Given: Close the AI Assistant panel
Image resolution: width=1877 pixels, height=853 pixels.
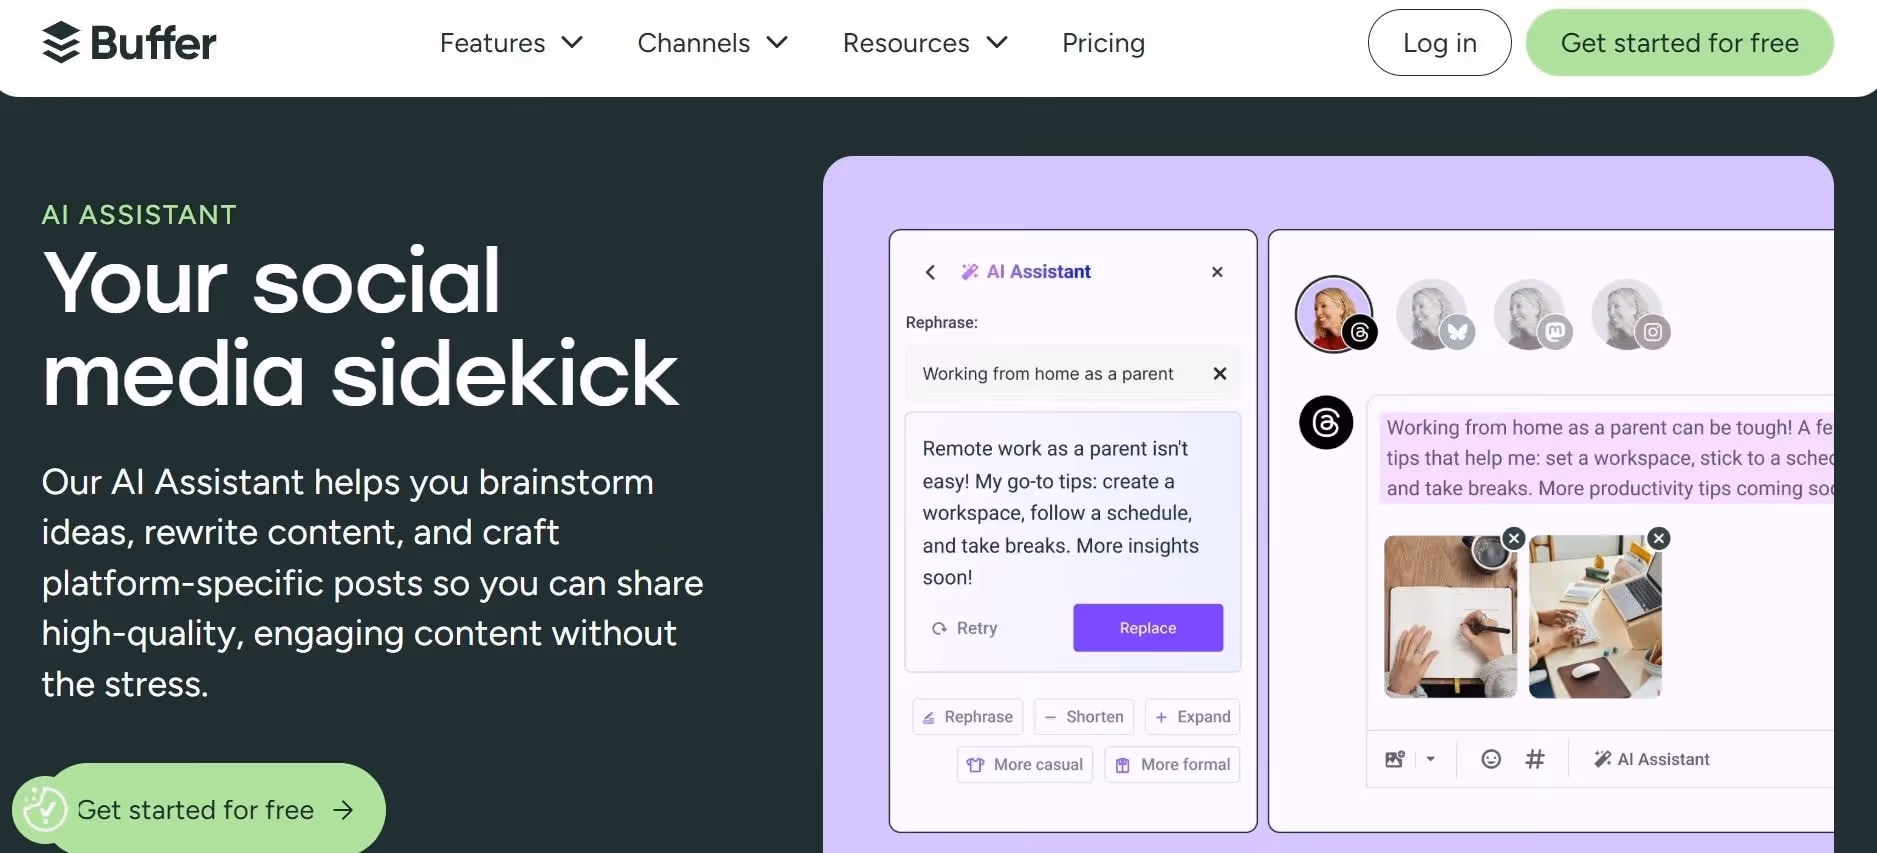Looking at the screenshot, I should 1217,272.
